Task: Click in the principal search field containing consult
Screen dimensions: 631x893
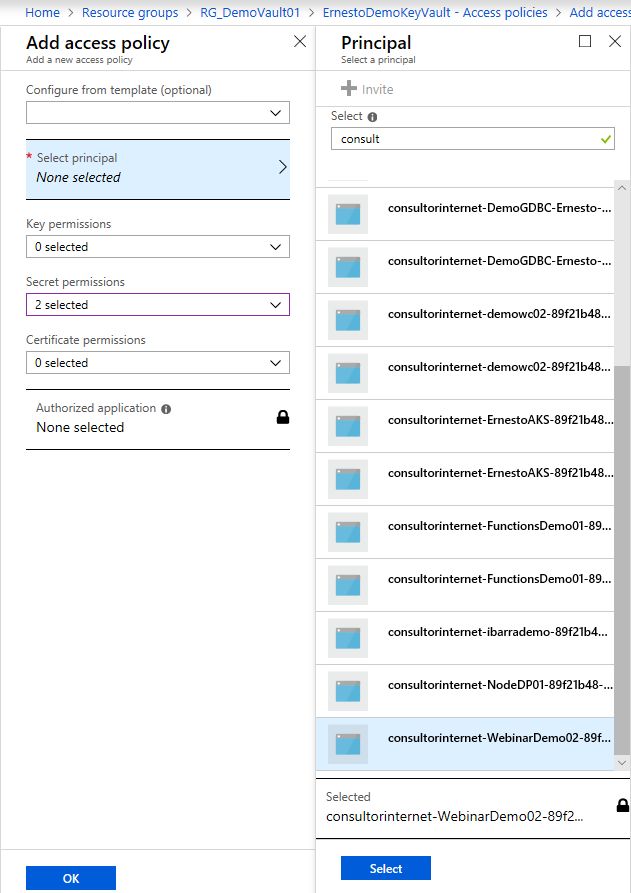Action: tap(473, 139)
